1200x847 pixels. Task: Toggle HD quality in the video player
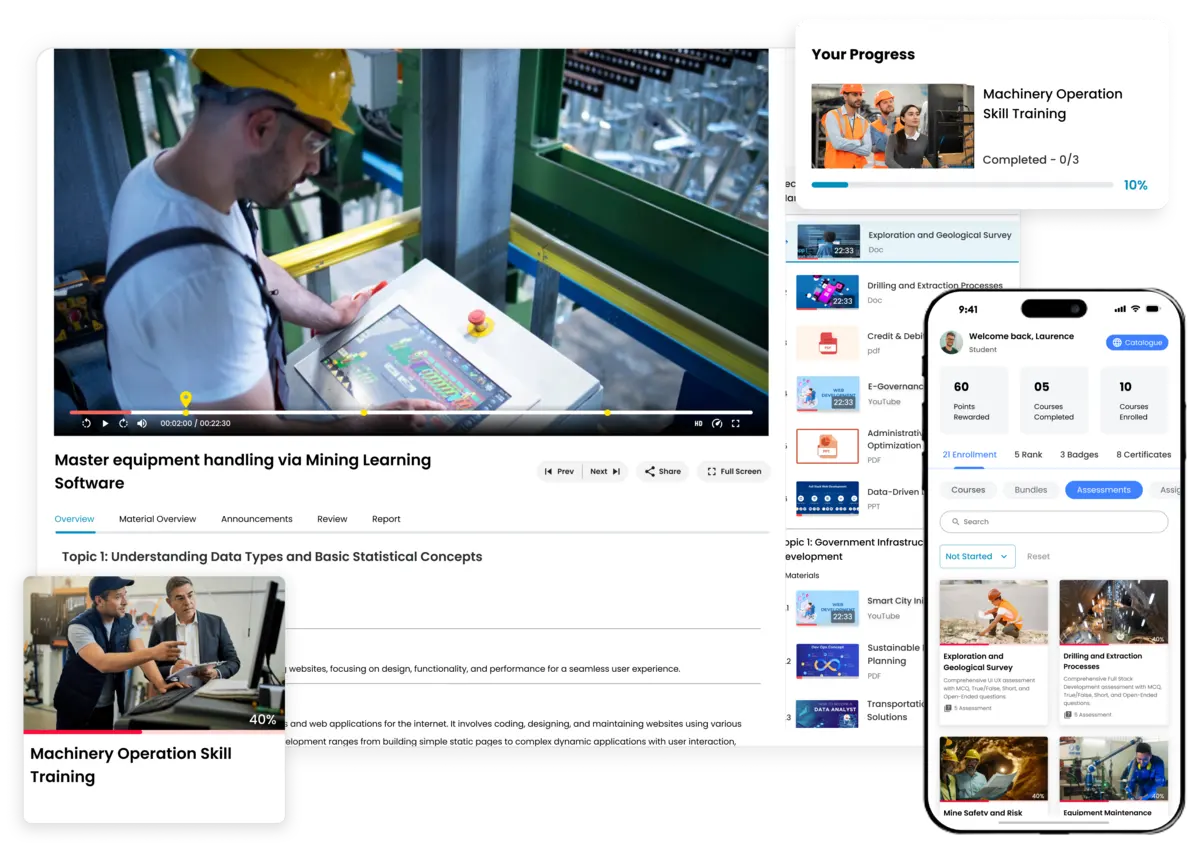pyautogui.click(x=698, y=423)
